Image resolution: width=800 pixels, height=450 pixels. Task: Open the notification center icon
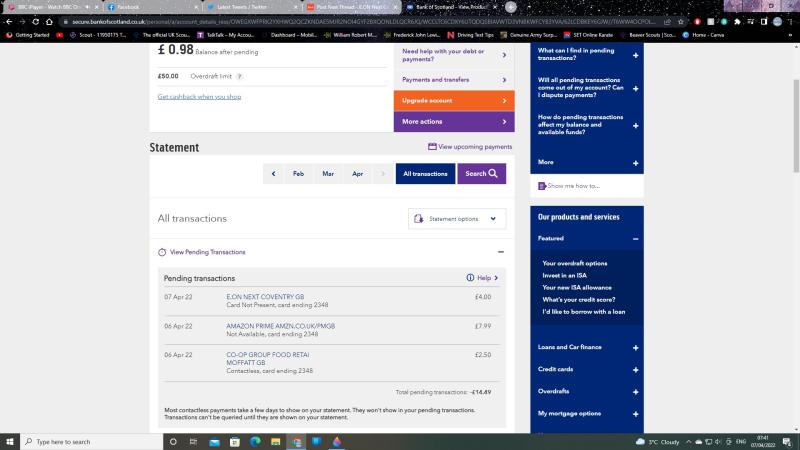[787, 441]
